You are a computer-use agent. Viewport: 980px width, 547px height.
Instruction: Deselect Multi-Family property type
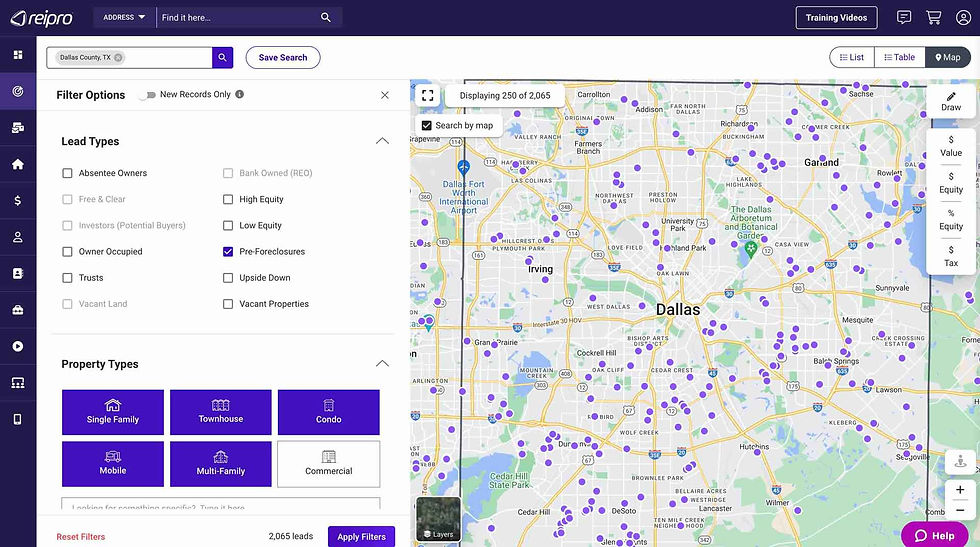pos(221,464)
